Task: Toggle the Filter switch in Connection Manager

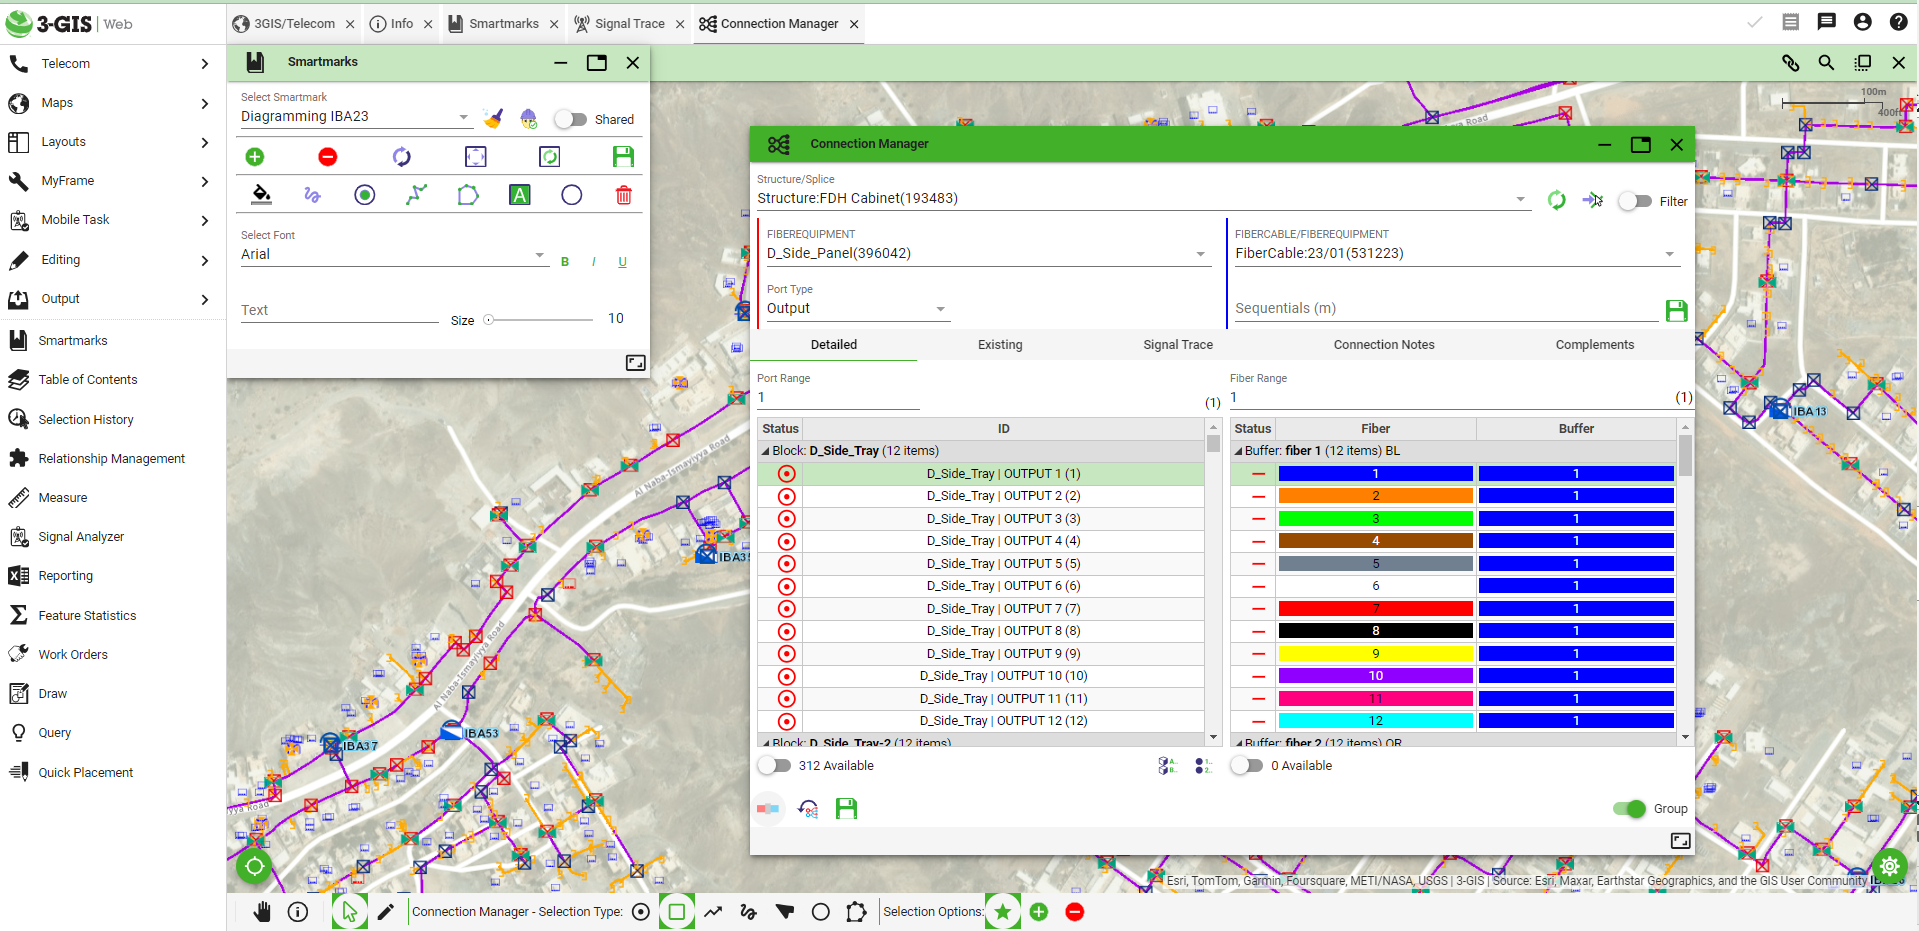Action: [x=1634, y=201]
